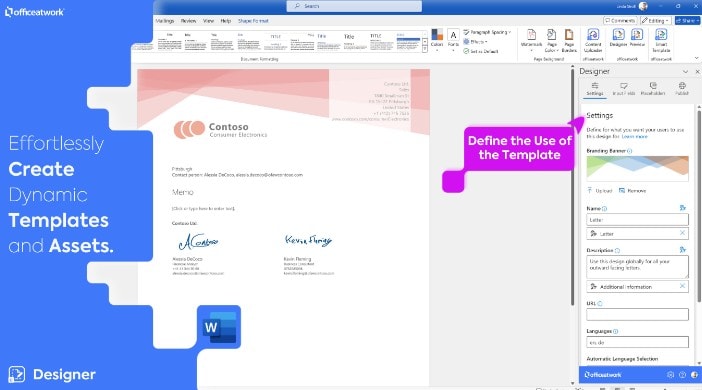This screenshot has width=702, height=390.
Task: Remove the branding banner
Action: pyautogui.click(x=632, y=191)
